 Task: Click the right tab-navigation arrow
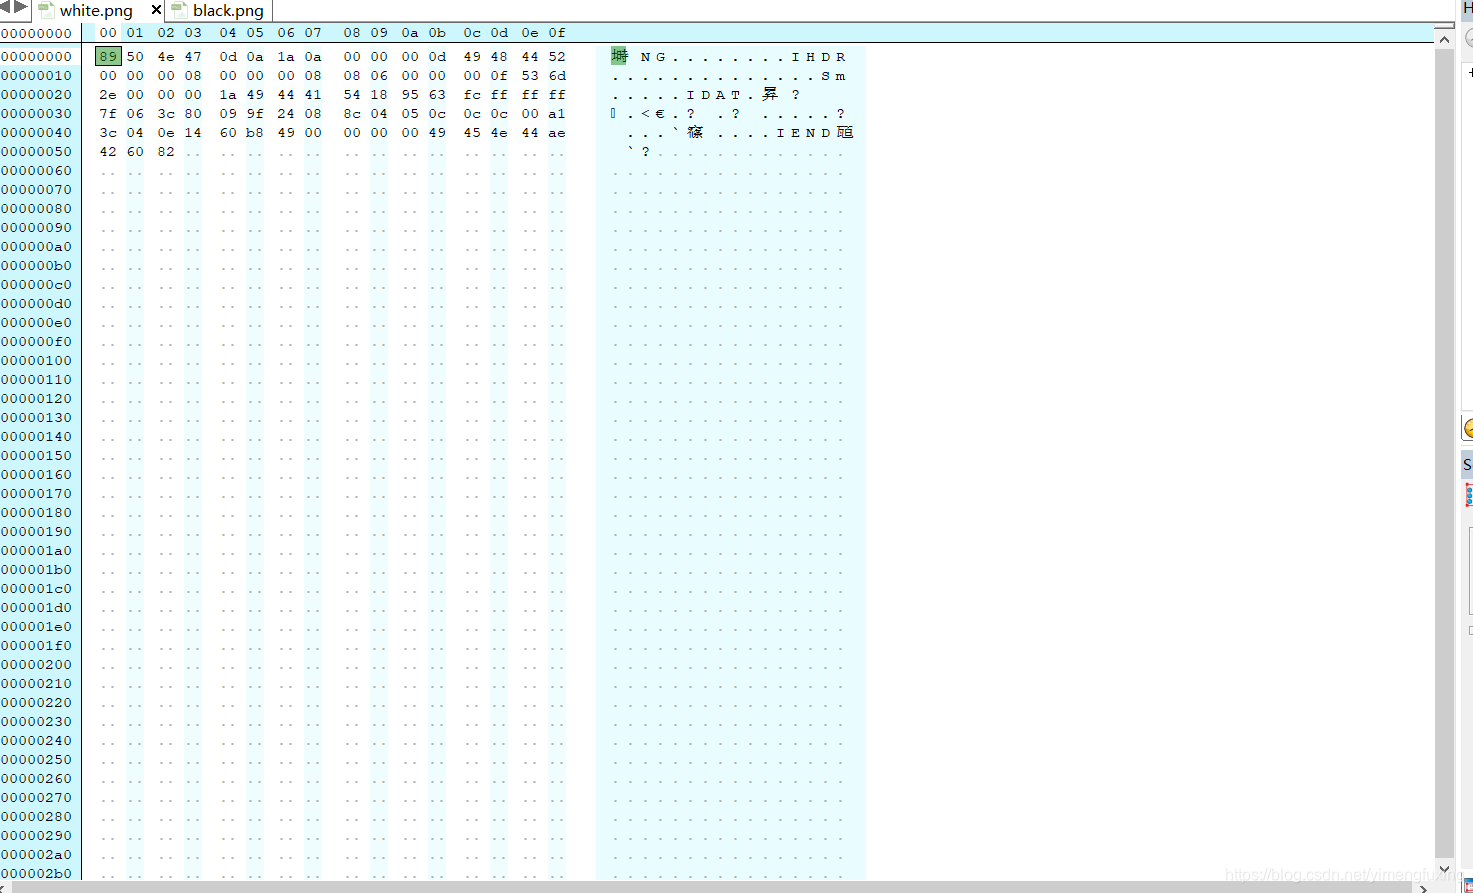pos(21,8)
